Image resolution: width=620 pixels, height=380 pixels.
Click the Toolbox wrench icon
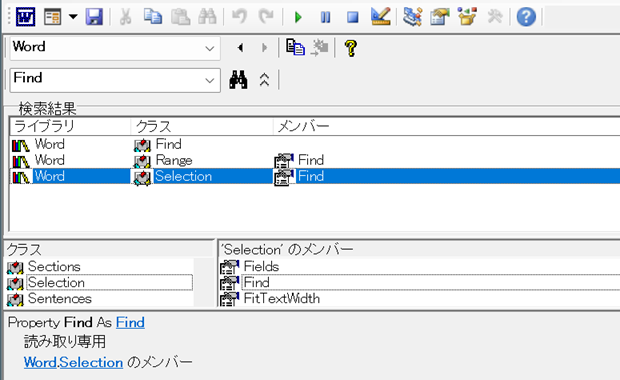[495, 17]
